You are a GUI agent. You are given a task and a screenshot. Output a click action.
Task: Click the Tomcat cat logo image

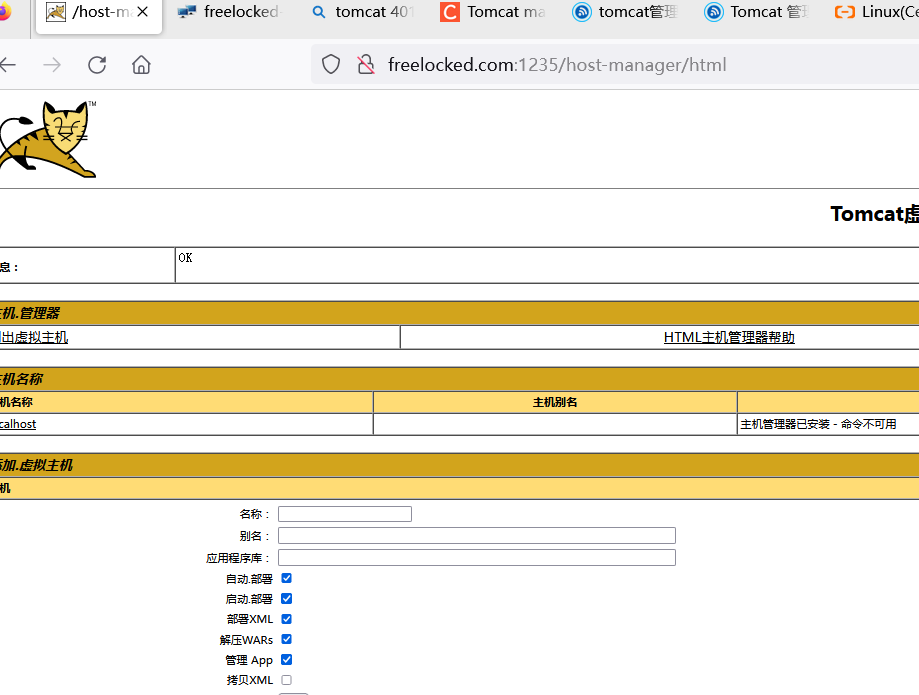click(48, 139)
